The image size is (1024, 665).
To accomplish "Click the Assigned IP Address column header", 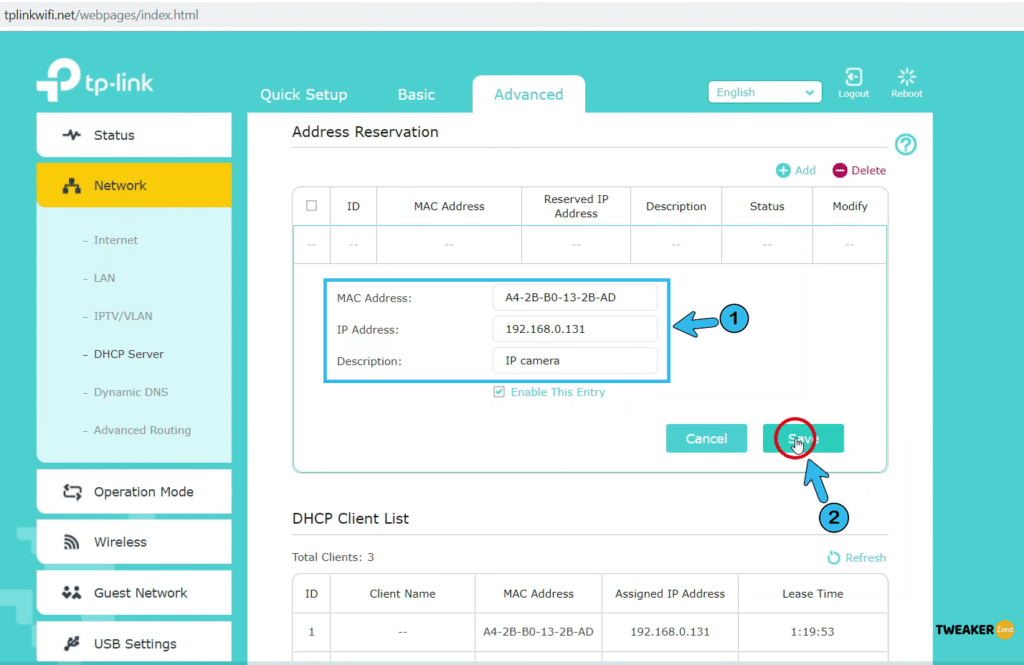I will (670, 594).
